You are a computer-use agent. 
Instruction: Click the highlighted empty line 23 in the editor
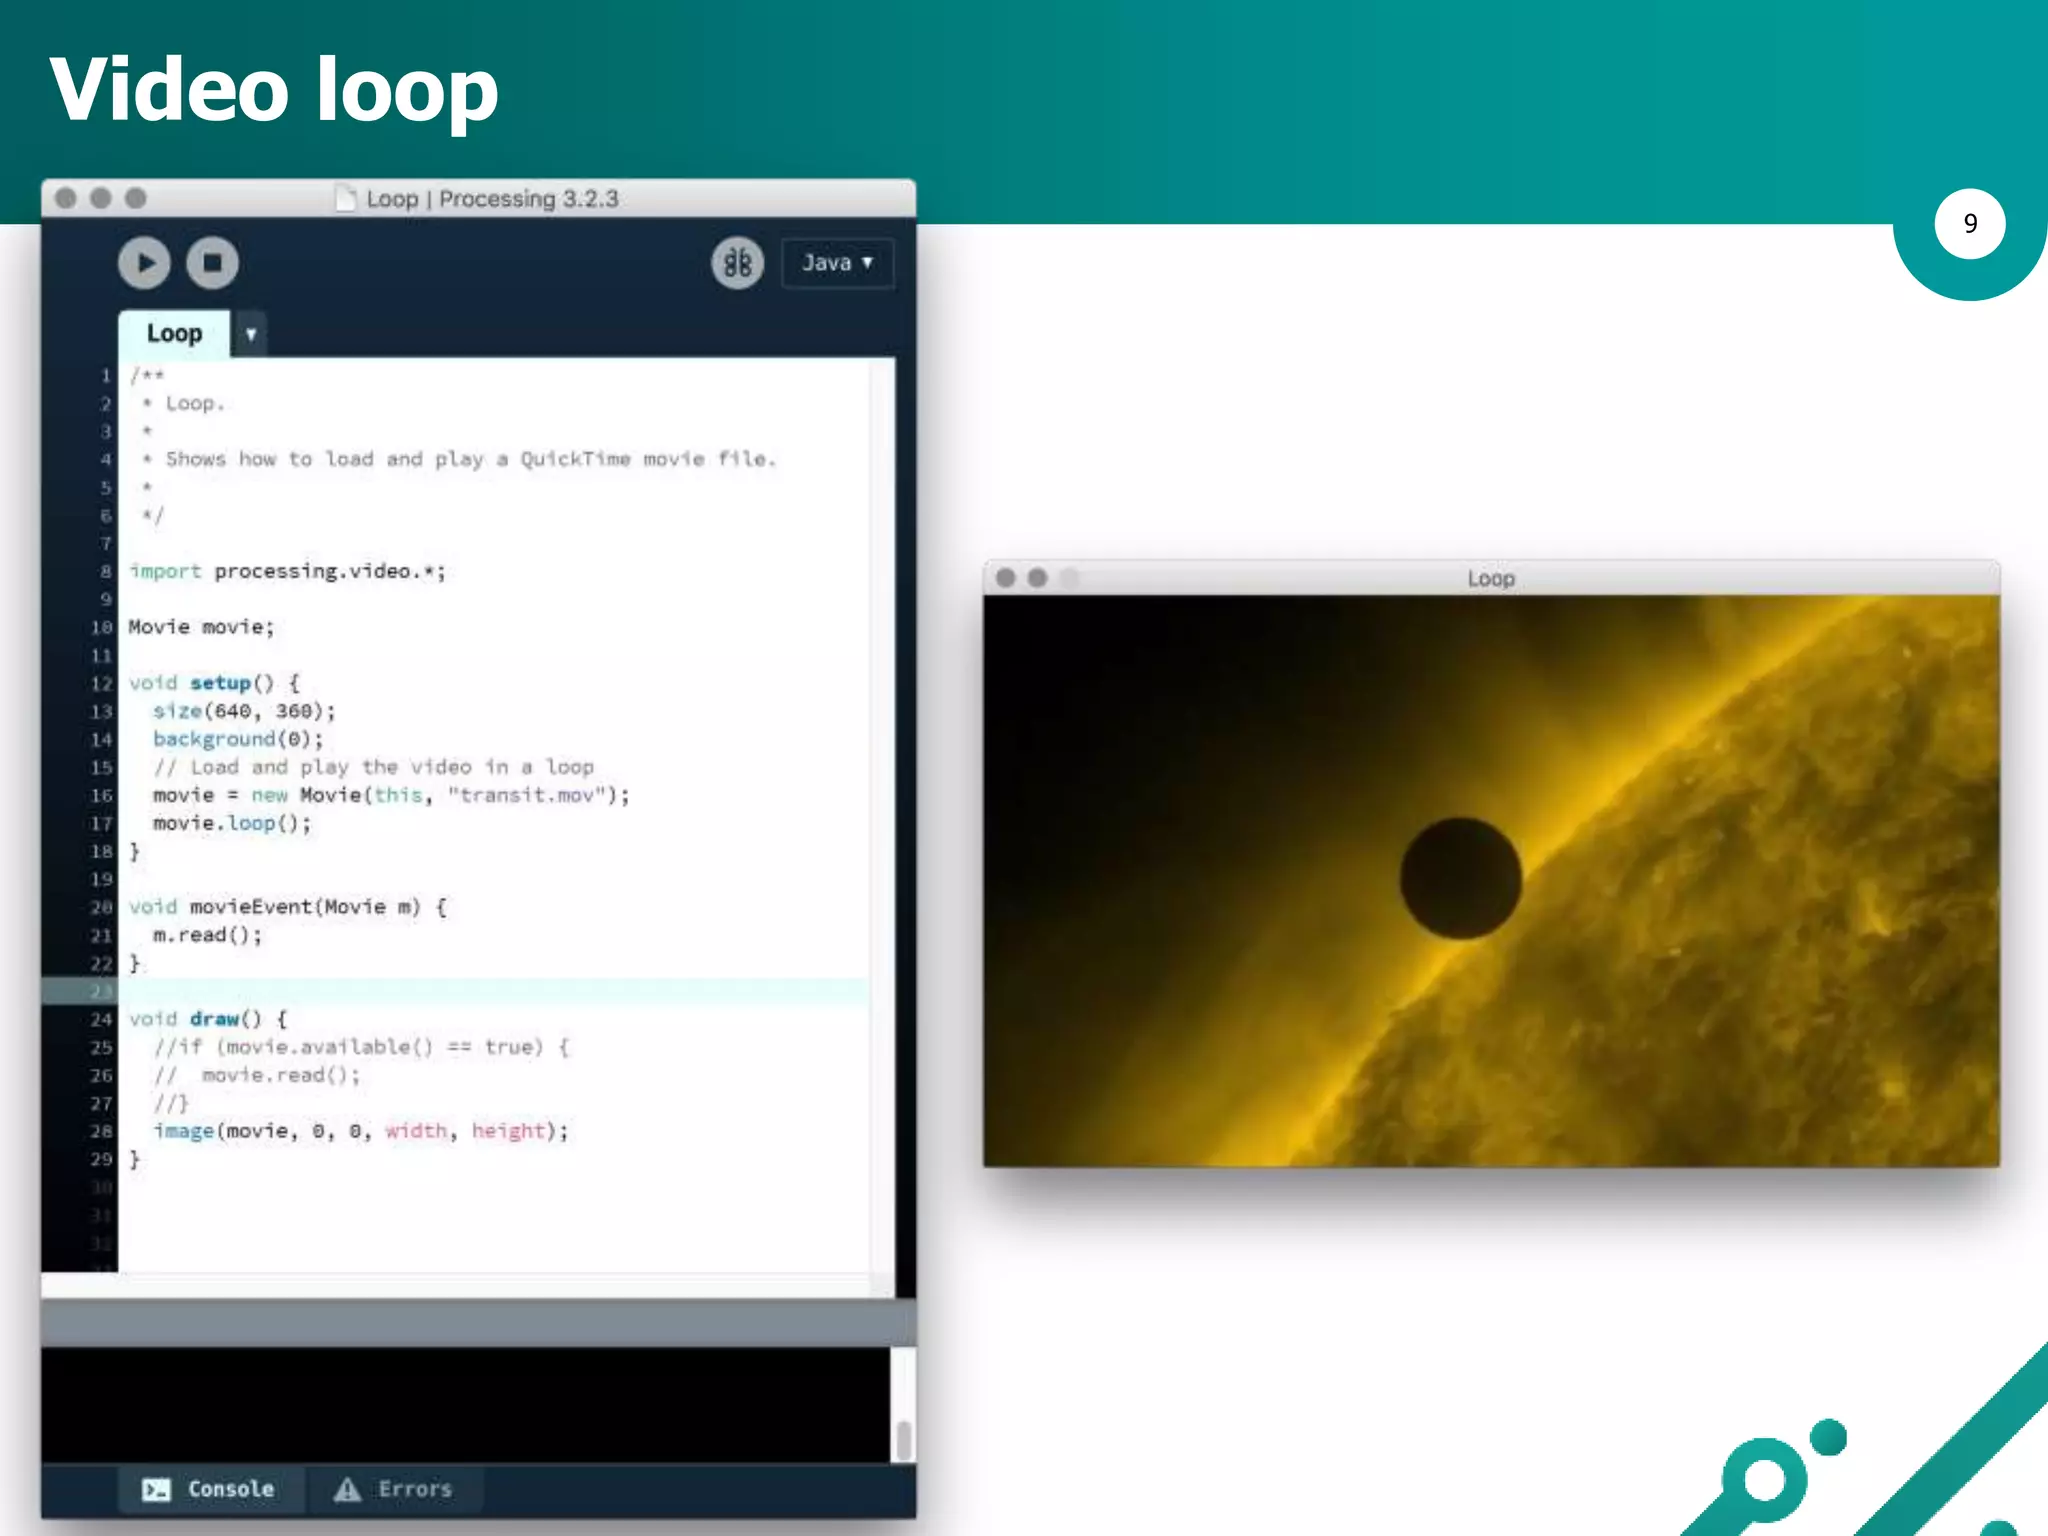[492, 991]
